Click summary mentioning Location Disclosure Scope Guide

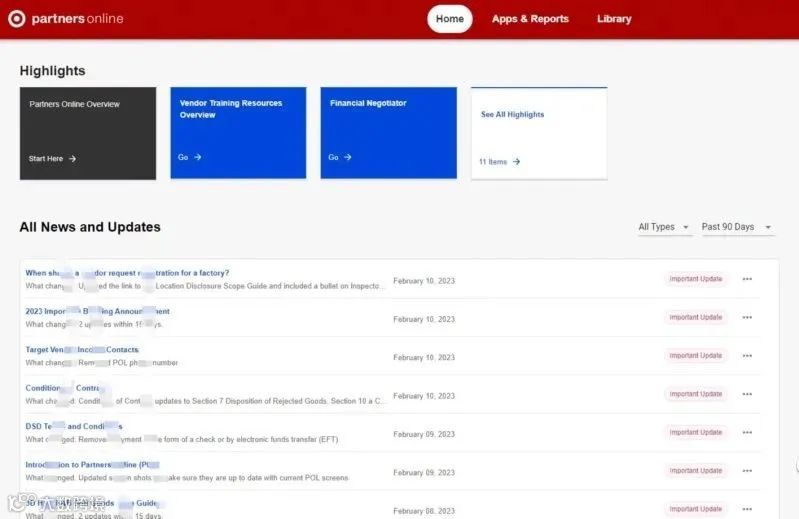(x=205, y=286)
